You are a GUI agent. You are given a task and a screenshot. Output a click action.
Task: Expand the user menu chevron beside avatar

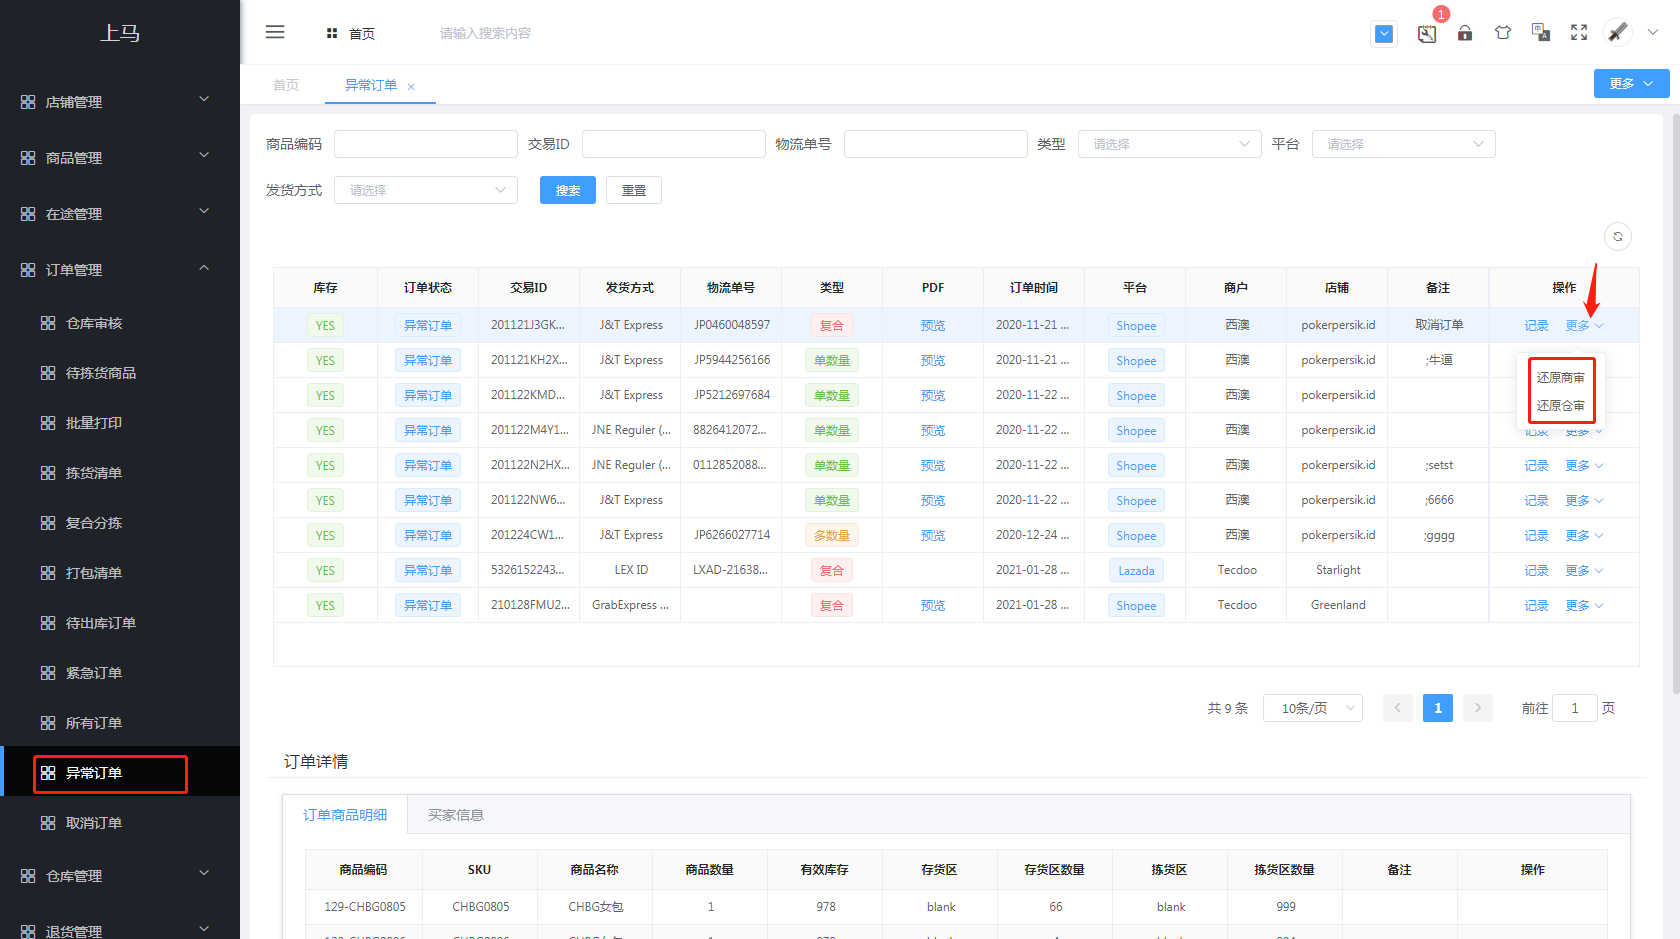pyautogui.click(x=1653, y=32)
